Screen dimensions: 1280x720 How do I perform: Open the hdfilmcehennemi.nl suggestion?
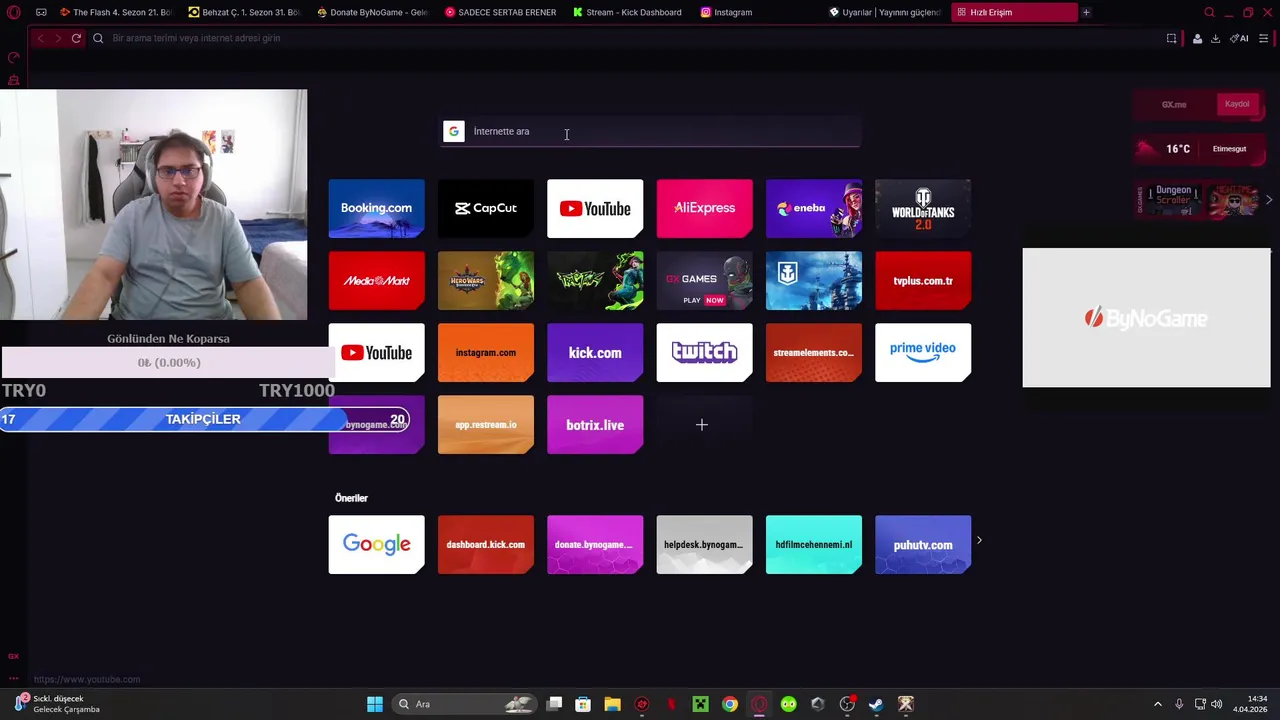click(x=813, y=544)
